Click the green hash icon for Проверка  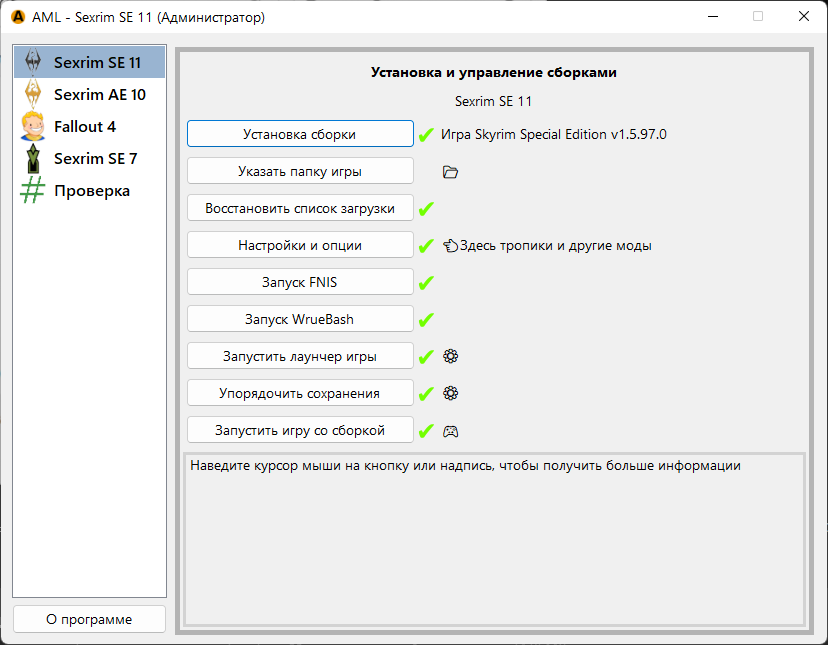(33, 191)
